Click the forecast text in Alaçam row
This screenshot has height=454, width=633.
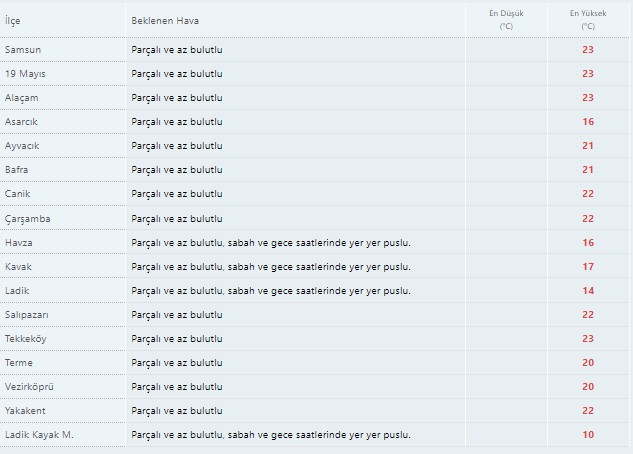(x=177, y=98)
